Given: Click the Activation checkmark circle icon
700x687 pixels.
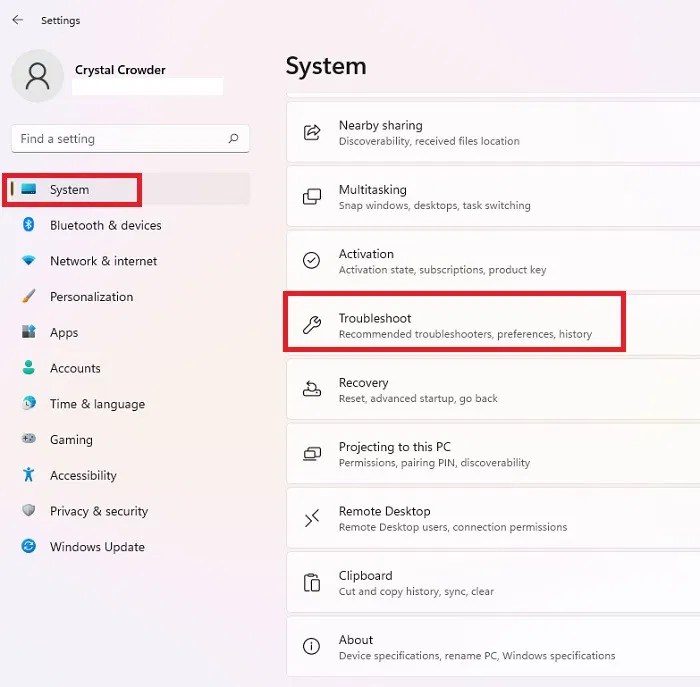Looking at the screenshot, I should pyautogui.click(x=312, y=261).
